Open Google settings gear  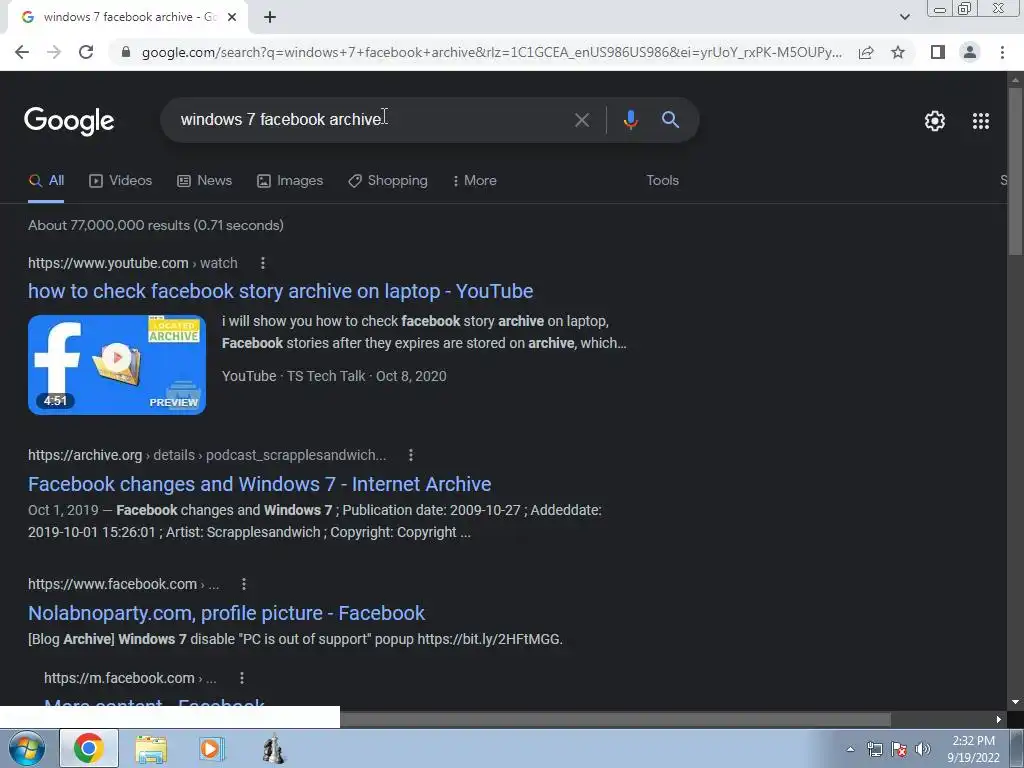935,121
